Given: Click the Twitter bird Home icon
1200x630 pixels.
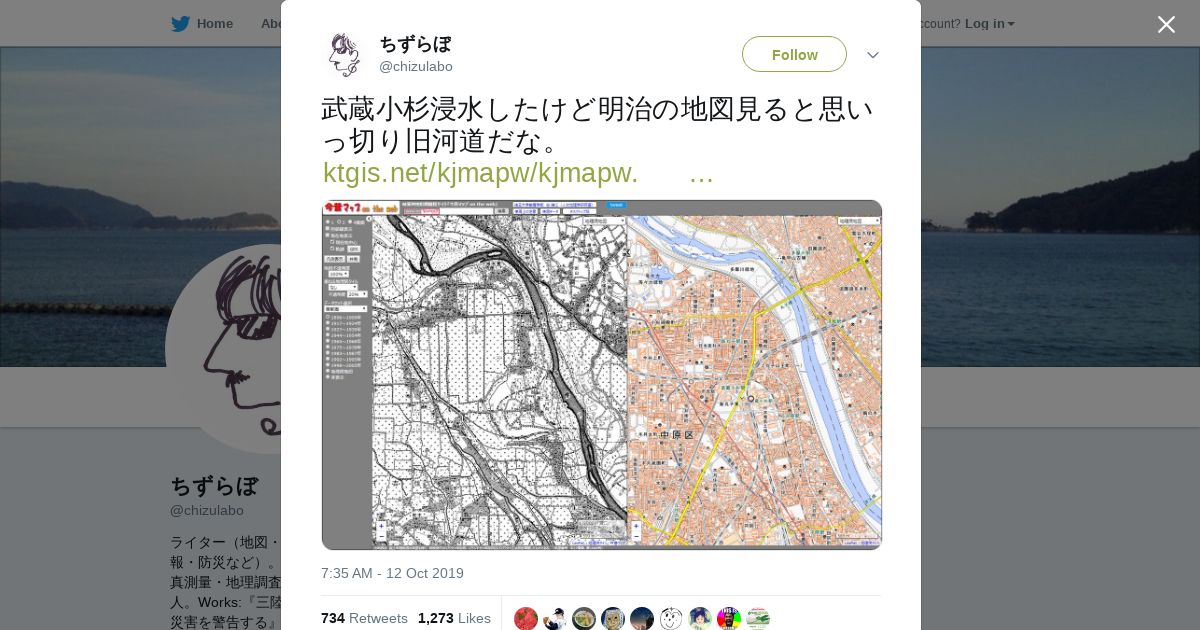Looking at the screenshot, I should click(180, 24).
